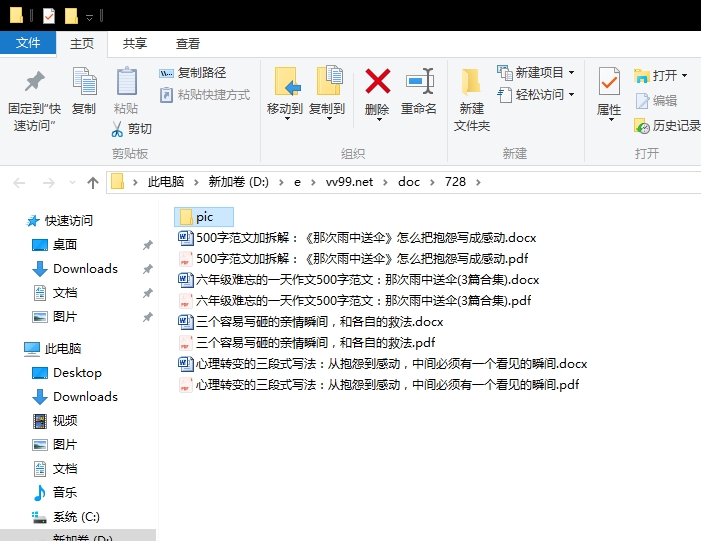Image resolution: width=701 pixels, height=541 pixels.
Task: Expand dropdown arrow under Move to
Action: (287, 119)
